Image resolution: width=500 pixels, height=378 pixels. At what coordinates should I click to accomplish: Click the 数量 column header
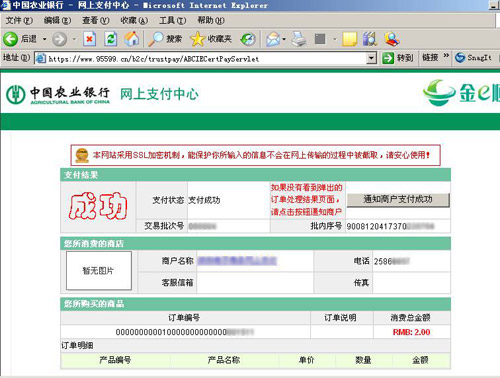(x=364, y=360)
